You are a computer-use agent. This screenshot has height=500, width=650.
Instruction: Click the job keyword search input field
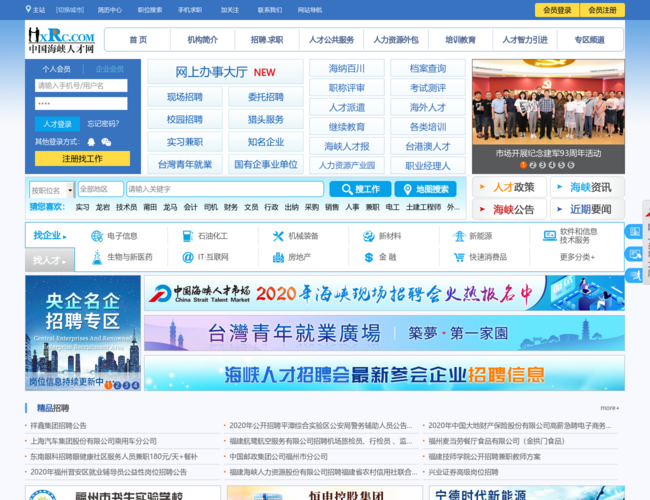tap(224, 189)
